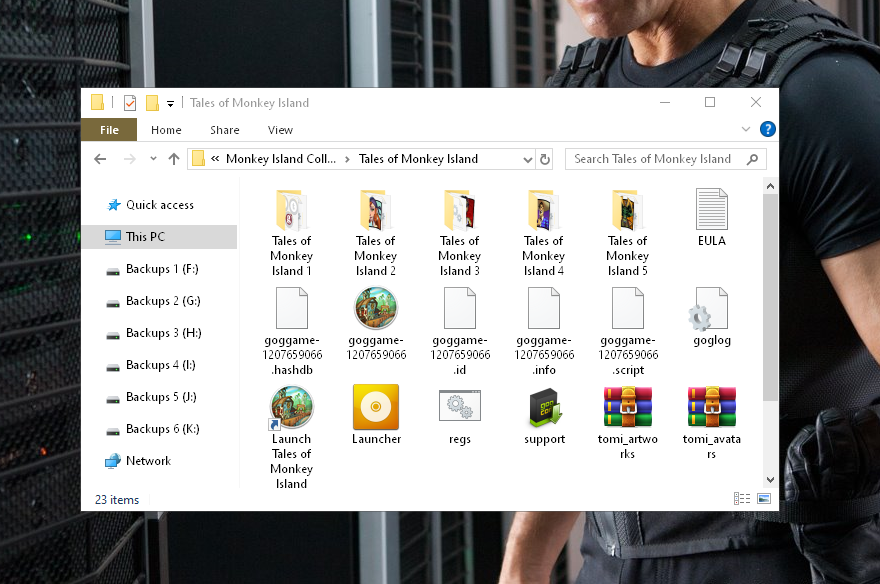Image resolution: width=880 pixels, height=584 pixels.
Task: Click the Forward navigation arrow
Action: click(130, 159)
